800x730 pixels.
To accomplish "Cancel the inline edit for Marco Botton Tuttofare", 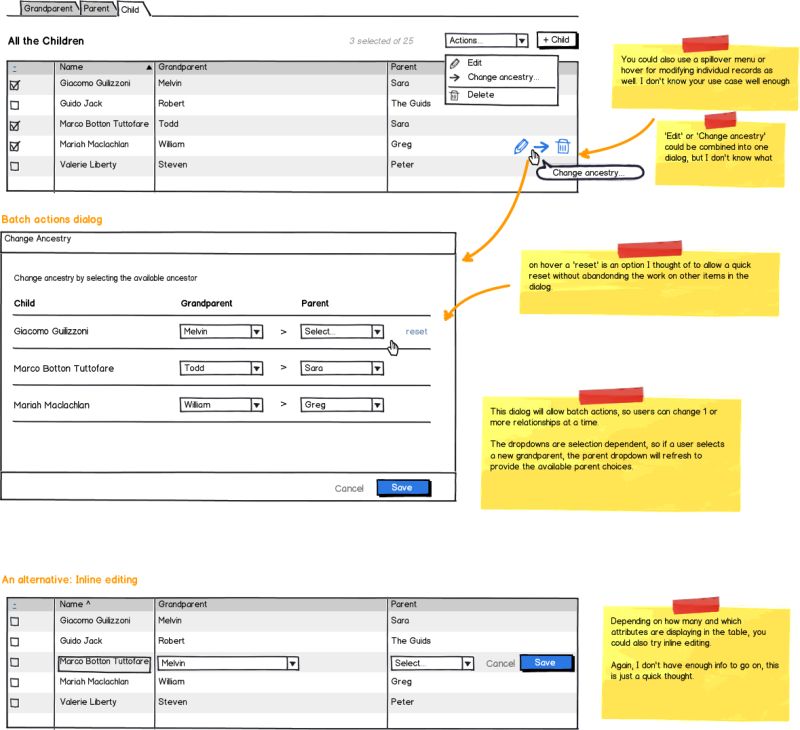I will [500, 663].
